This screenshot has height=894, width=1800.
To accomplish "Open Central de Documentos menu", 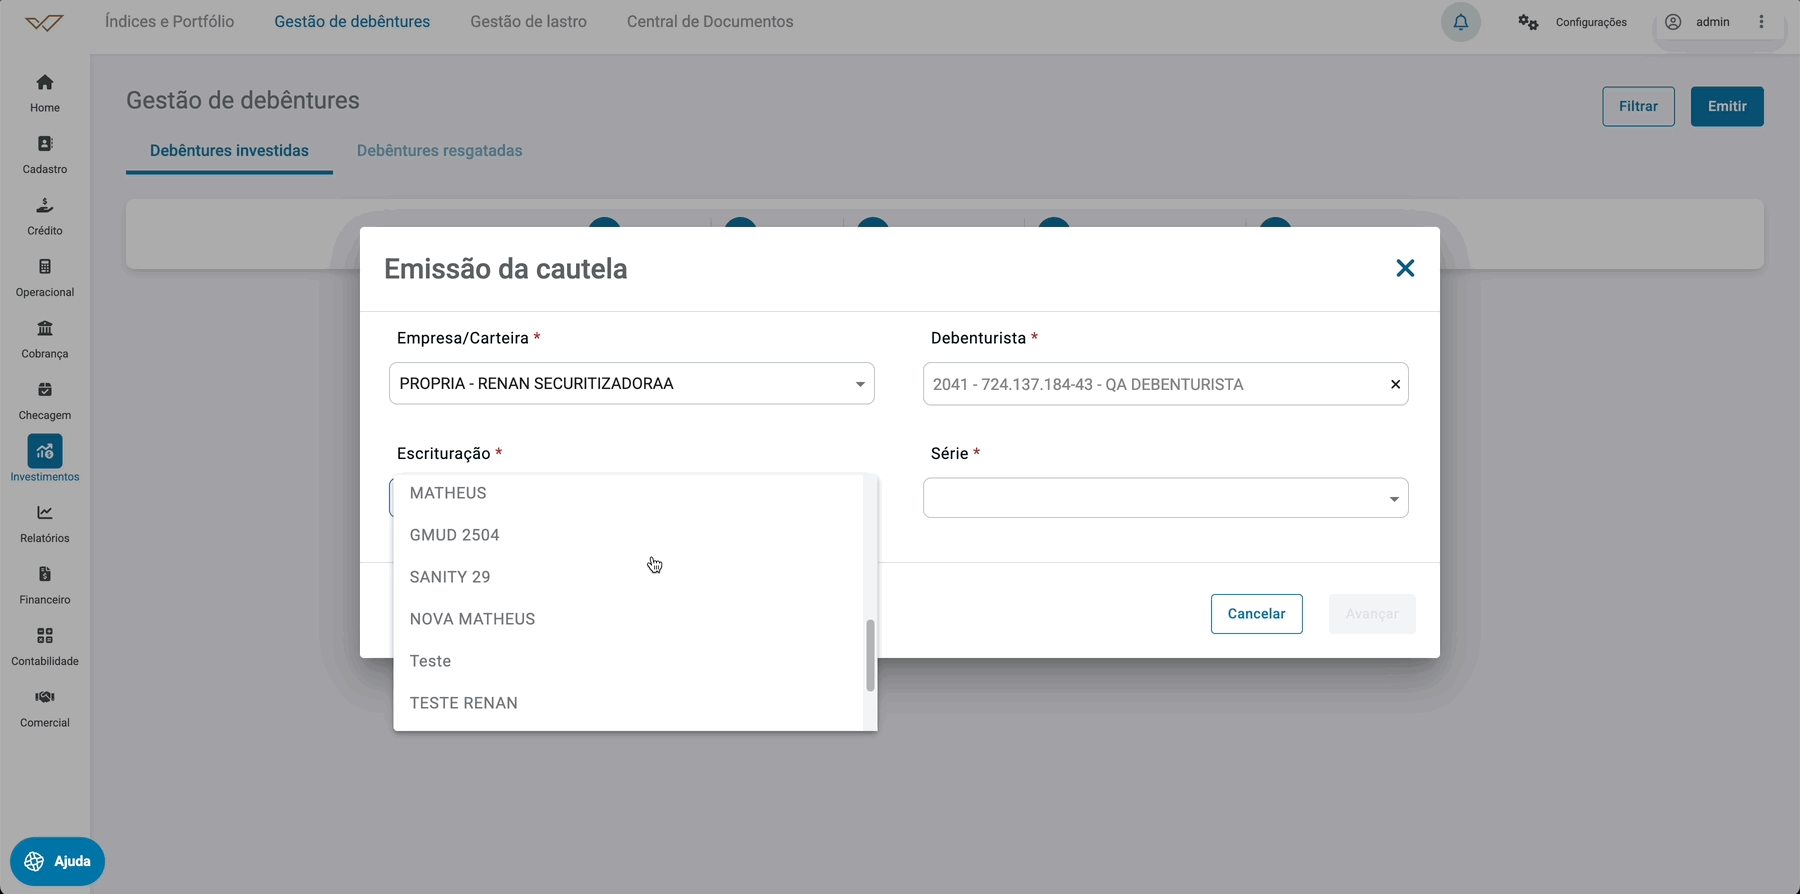I will tap(710, 22).
